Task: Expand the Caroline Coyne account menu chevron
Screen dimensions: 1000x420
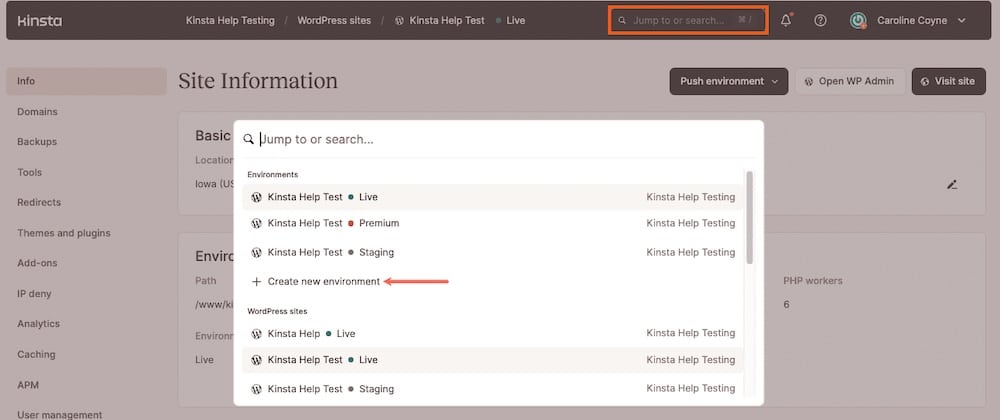Action: coord(962,20)
